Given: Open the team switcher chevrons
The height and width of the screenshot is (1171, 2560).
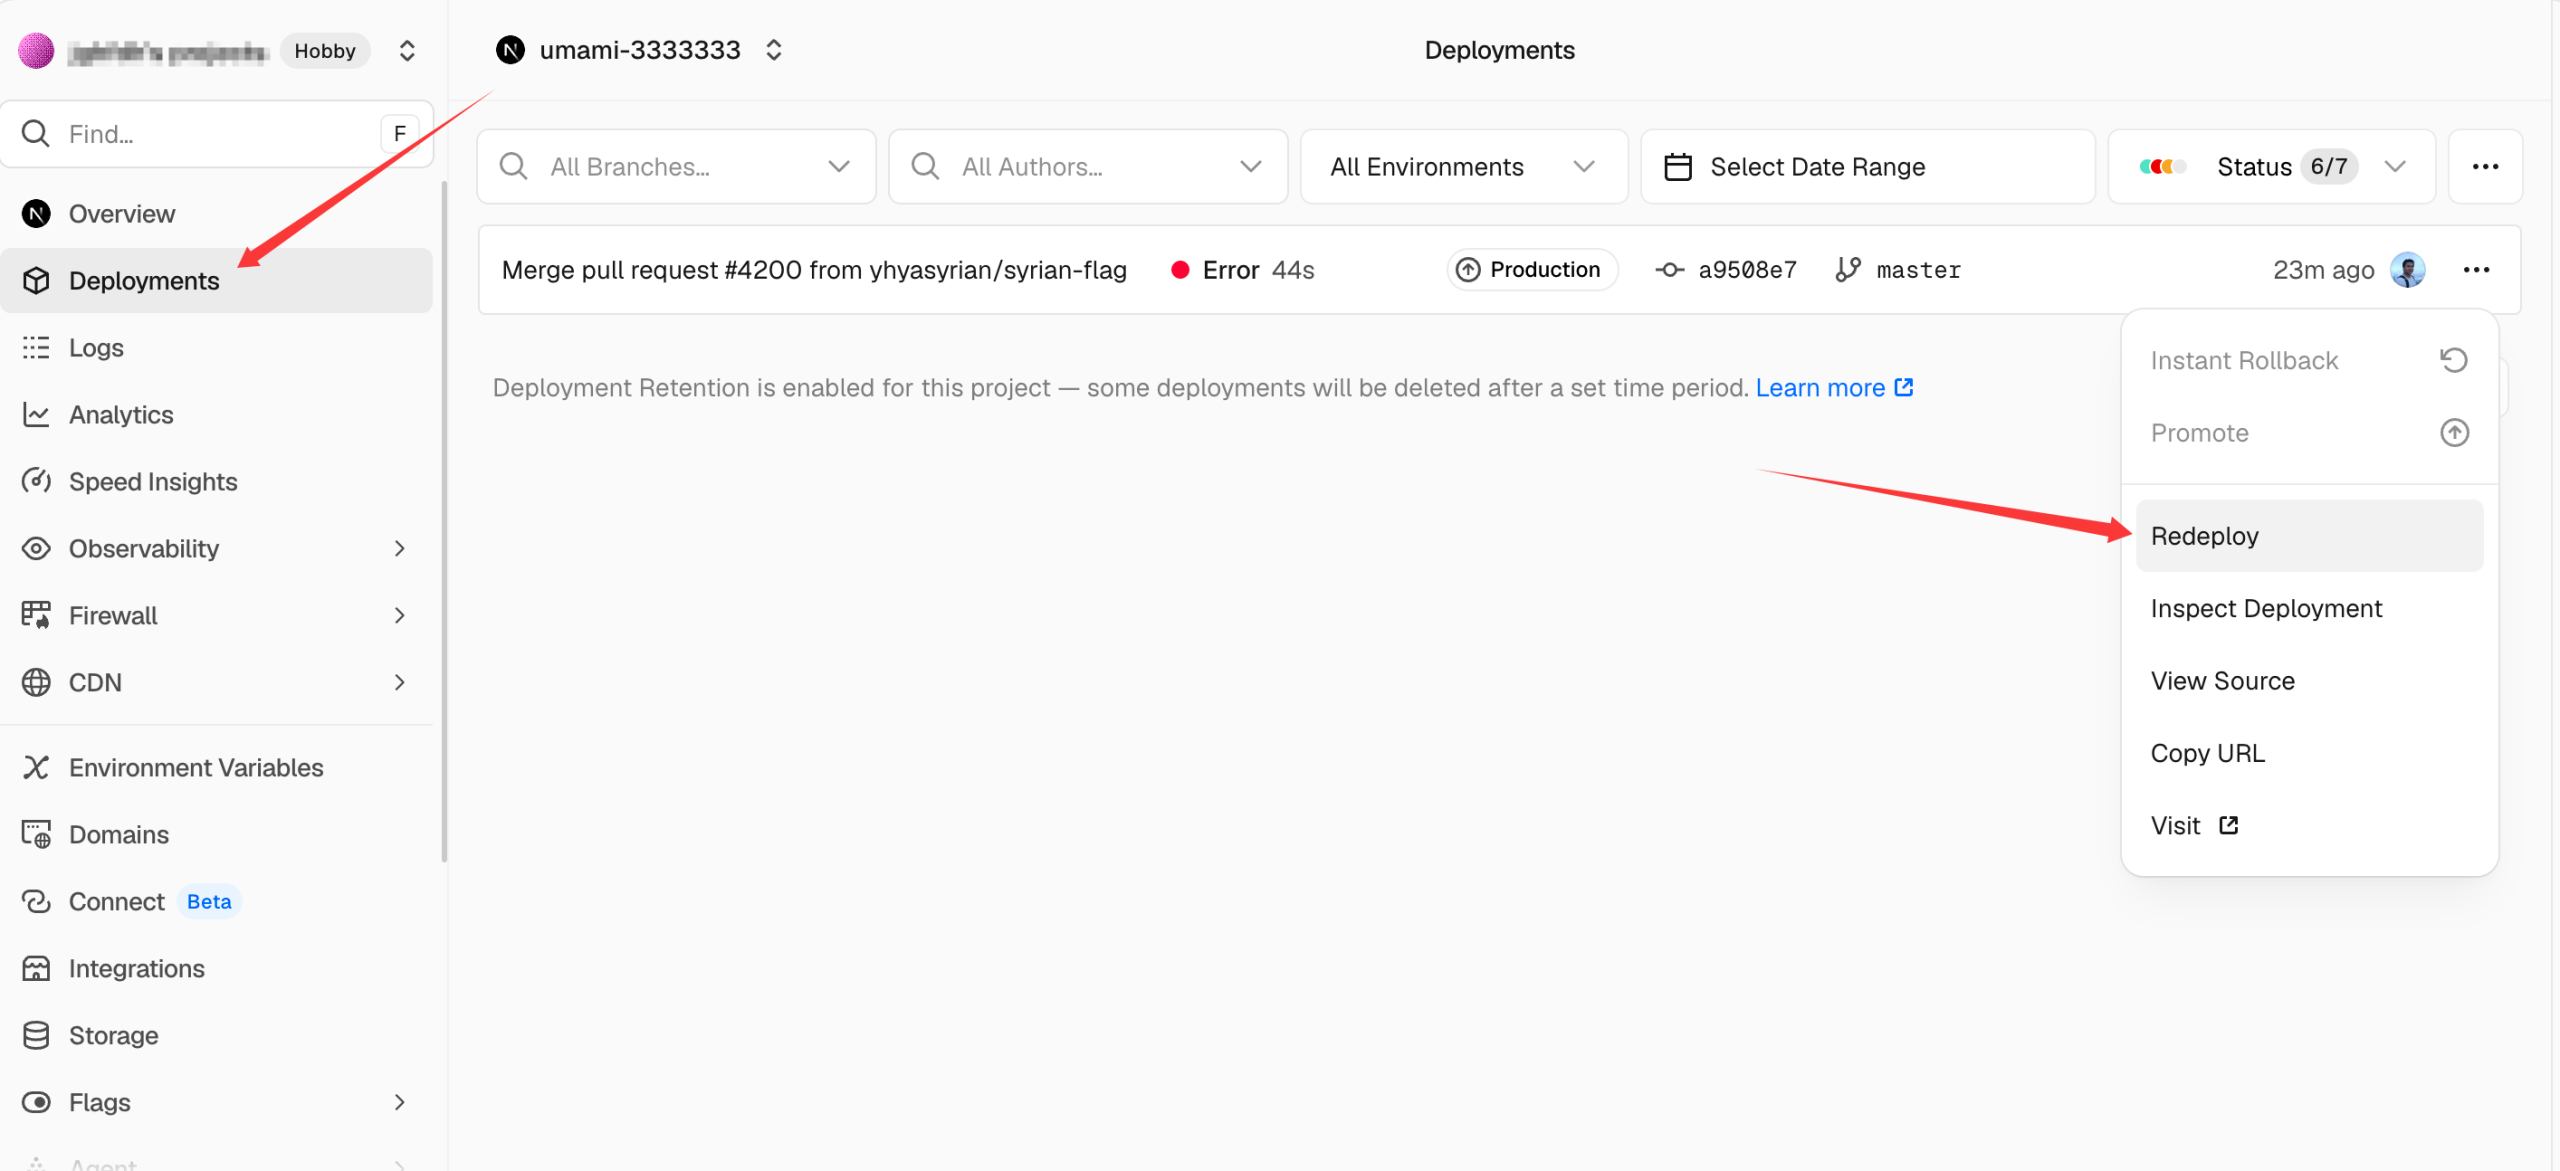Looking at the screenshot, I should [407, 51].
